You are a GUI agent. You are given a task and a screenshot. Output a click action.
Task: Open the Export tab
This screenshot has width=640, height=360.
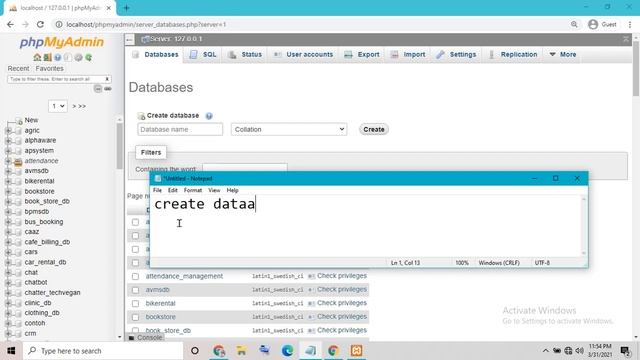click(x=362, y=54)
